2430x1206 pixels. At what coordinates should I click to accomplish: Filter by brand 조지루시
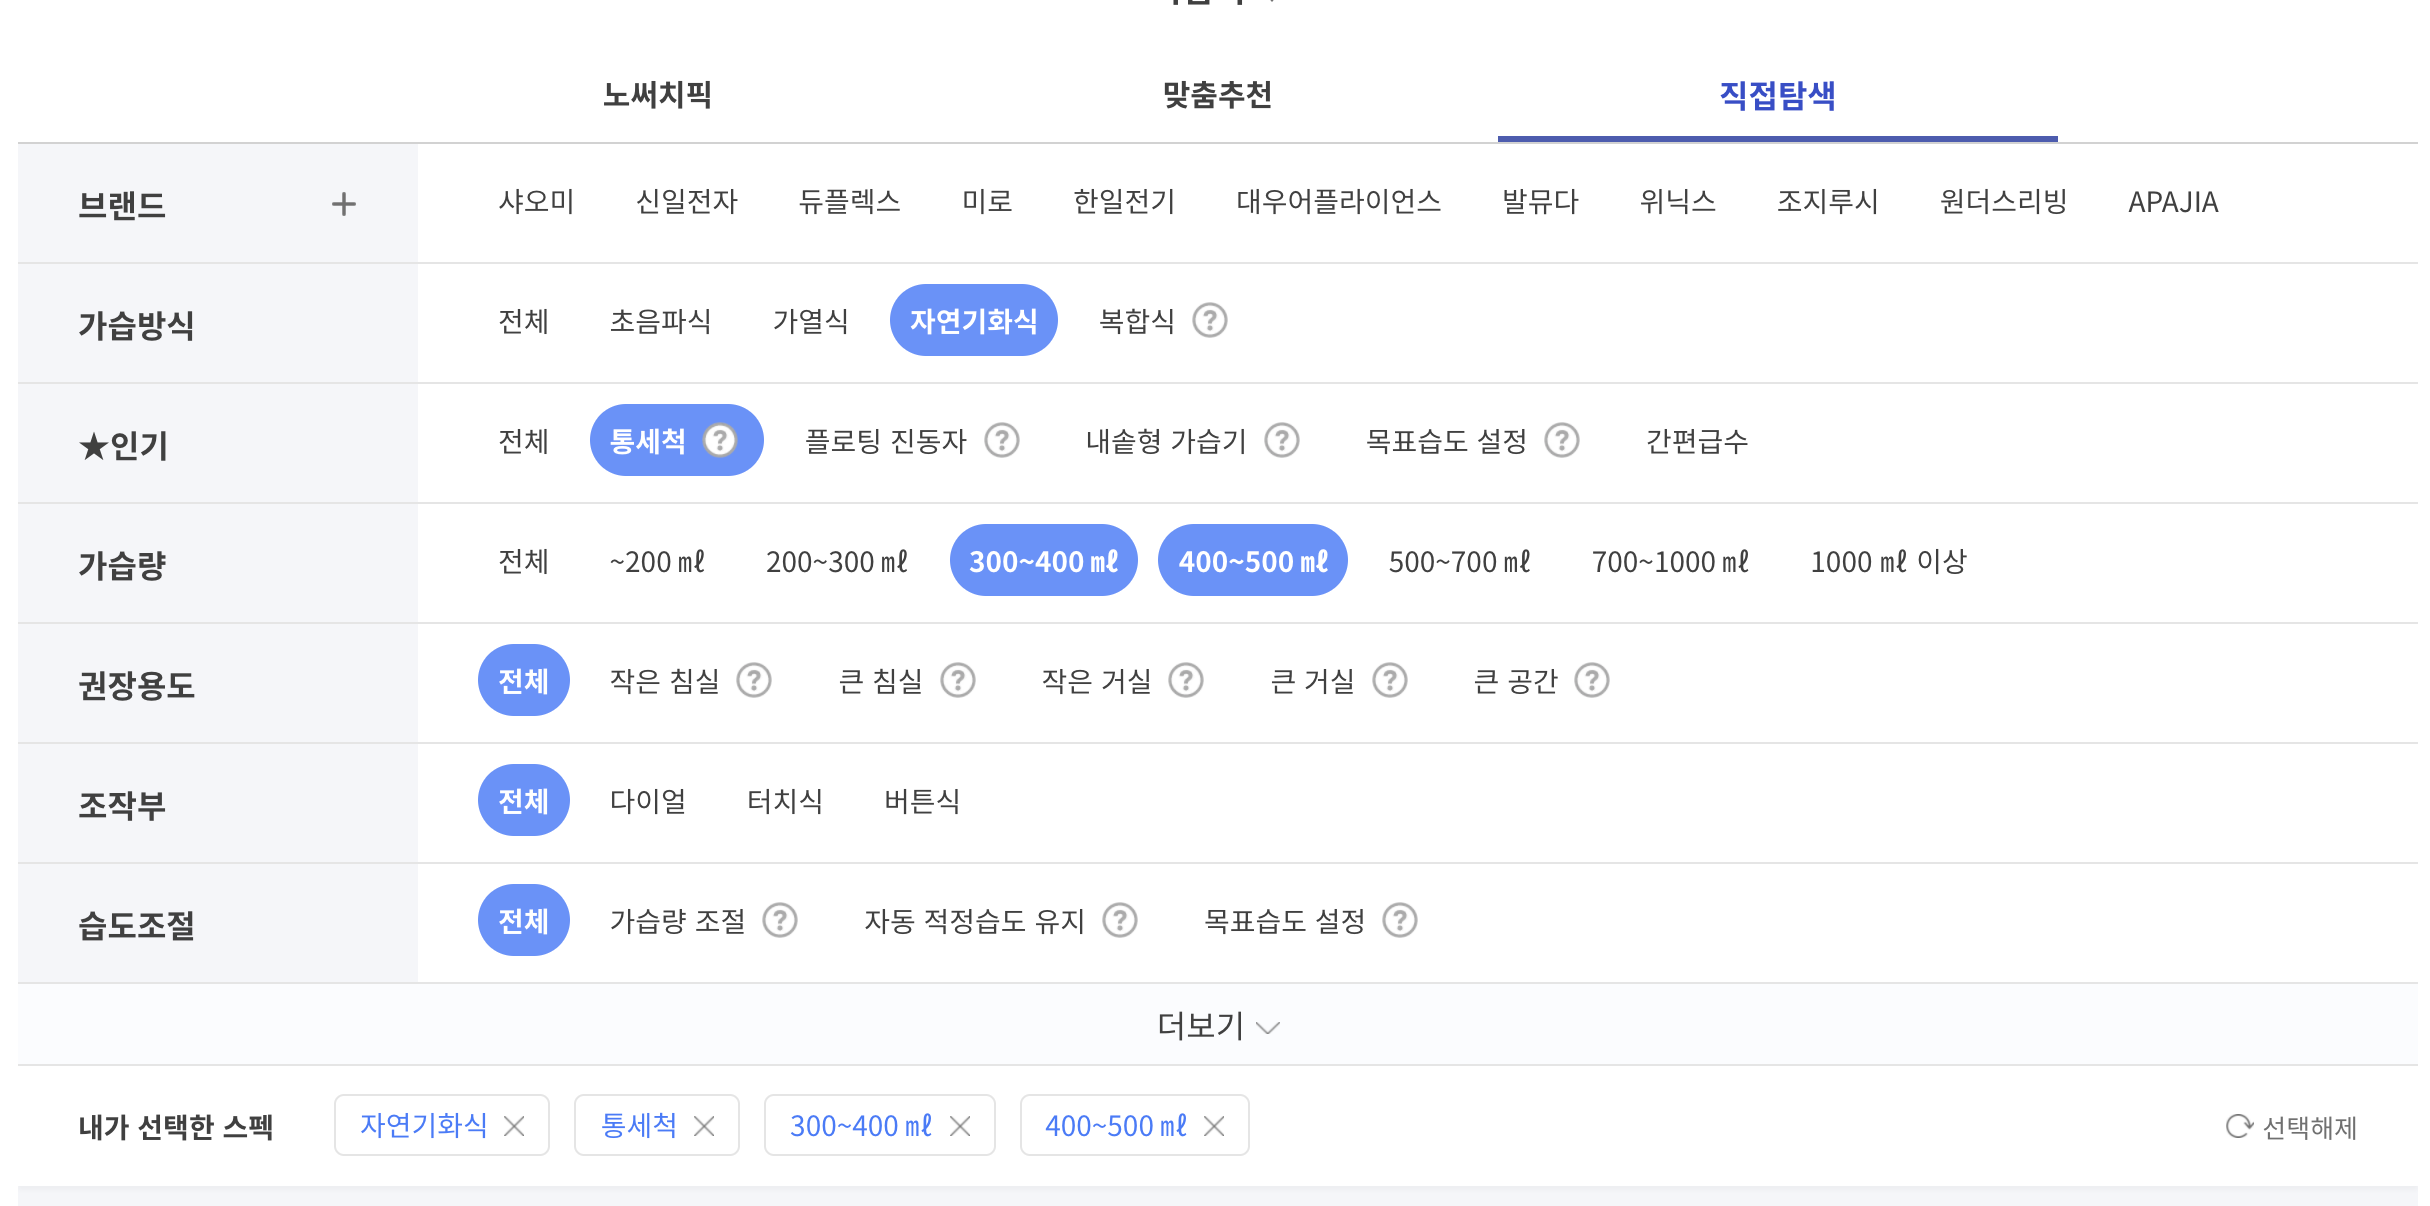click(x=1827, y=201)
